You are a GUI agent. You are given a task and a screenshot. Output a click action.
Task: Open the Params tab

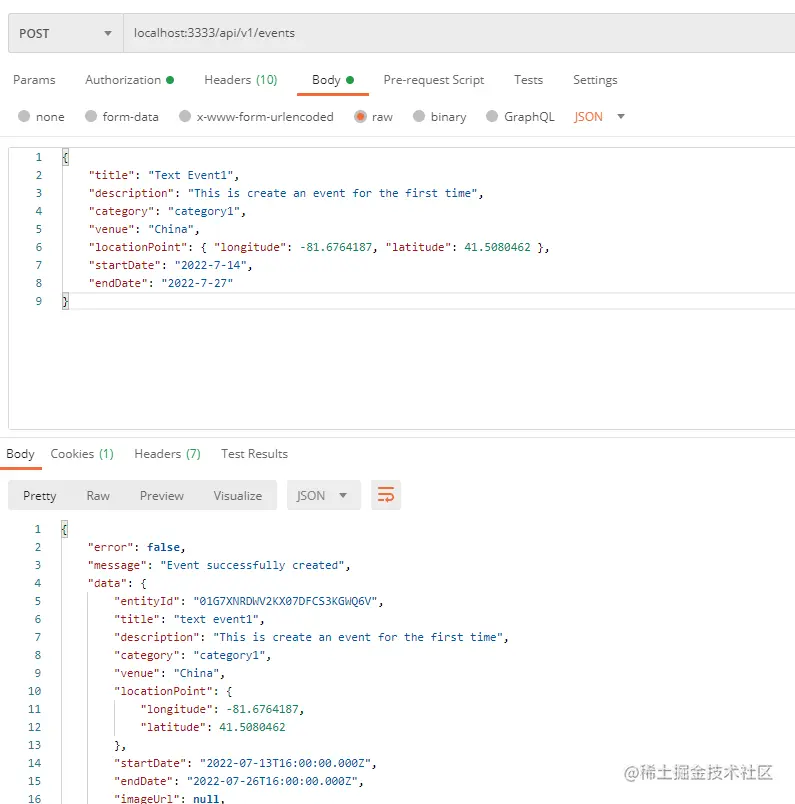(34, 80)
